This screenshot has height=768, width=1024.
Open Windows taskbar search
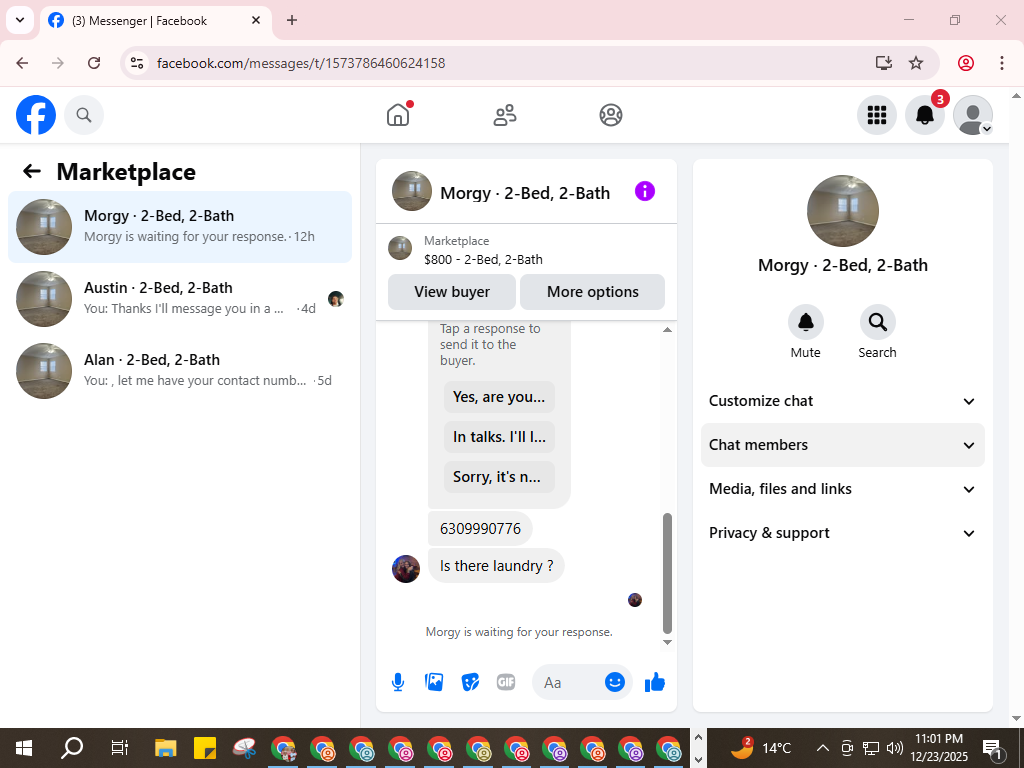click(x=72, y=748)
